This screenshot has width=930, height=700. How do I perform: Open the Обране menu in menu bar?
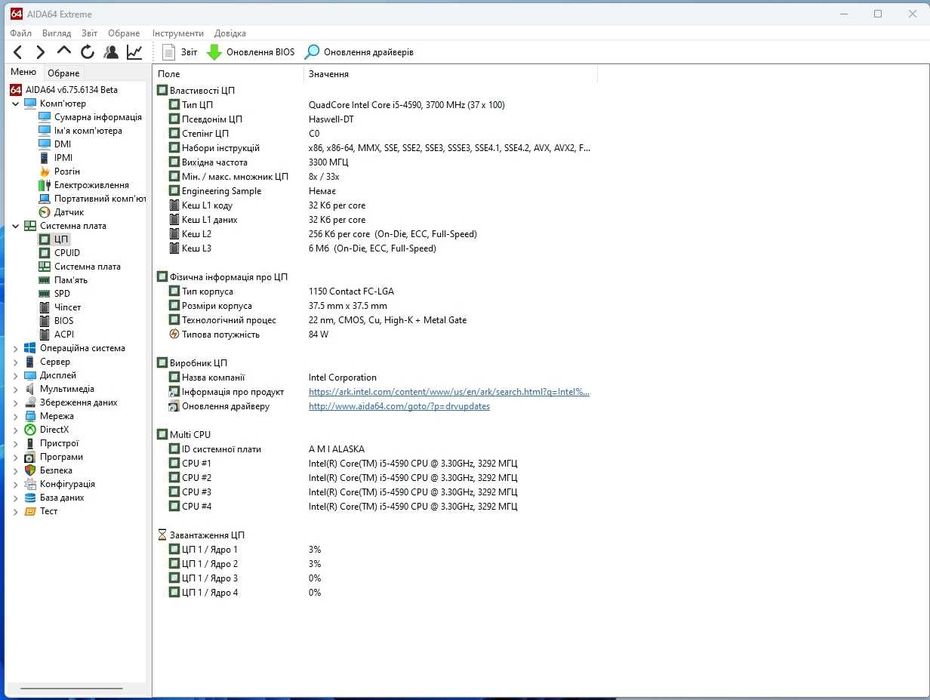click(124, 33)
